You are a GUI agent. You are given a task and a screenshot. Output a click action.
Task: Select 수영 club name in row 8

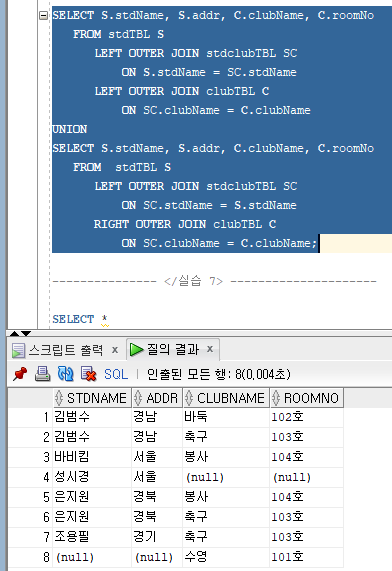[x=226, y=557]
